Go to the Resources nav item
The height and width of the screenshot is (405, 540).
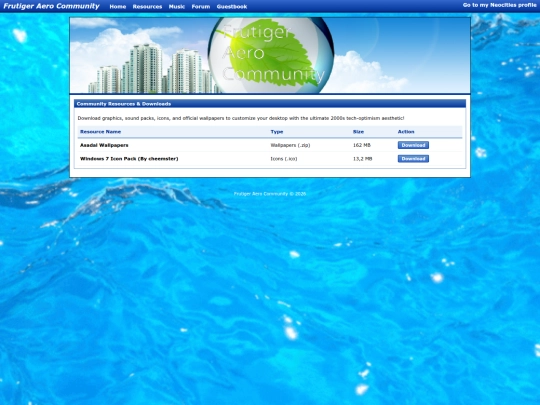pyautogui.click(x=147, y=7)
